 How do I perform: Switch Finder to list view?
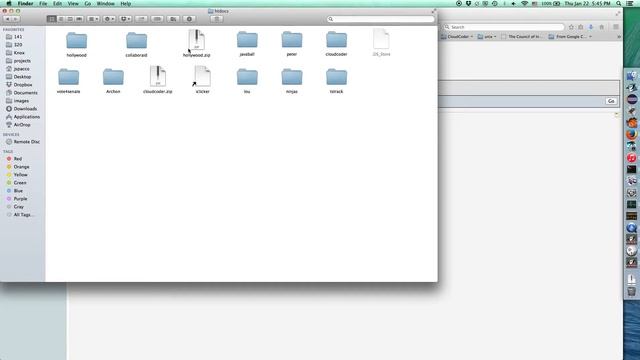(61, 19)
